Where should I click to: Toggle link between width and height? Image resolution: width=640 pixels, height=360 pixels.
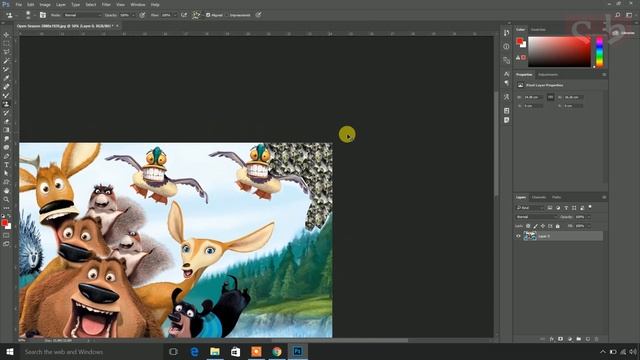click(550, 97)
